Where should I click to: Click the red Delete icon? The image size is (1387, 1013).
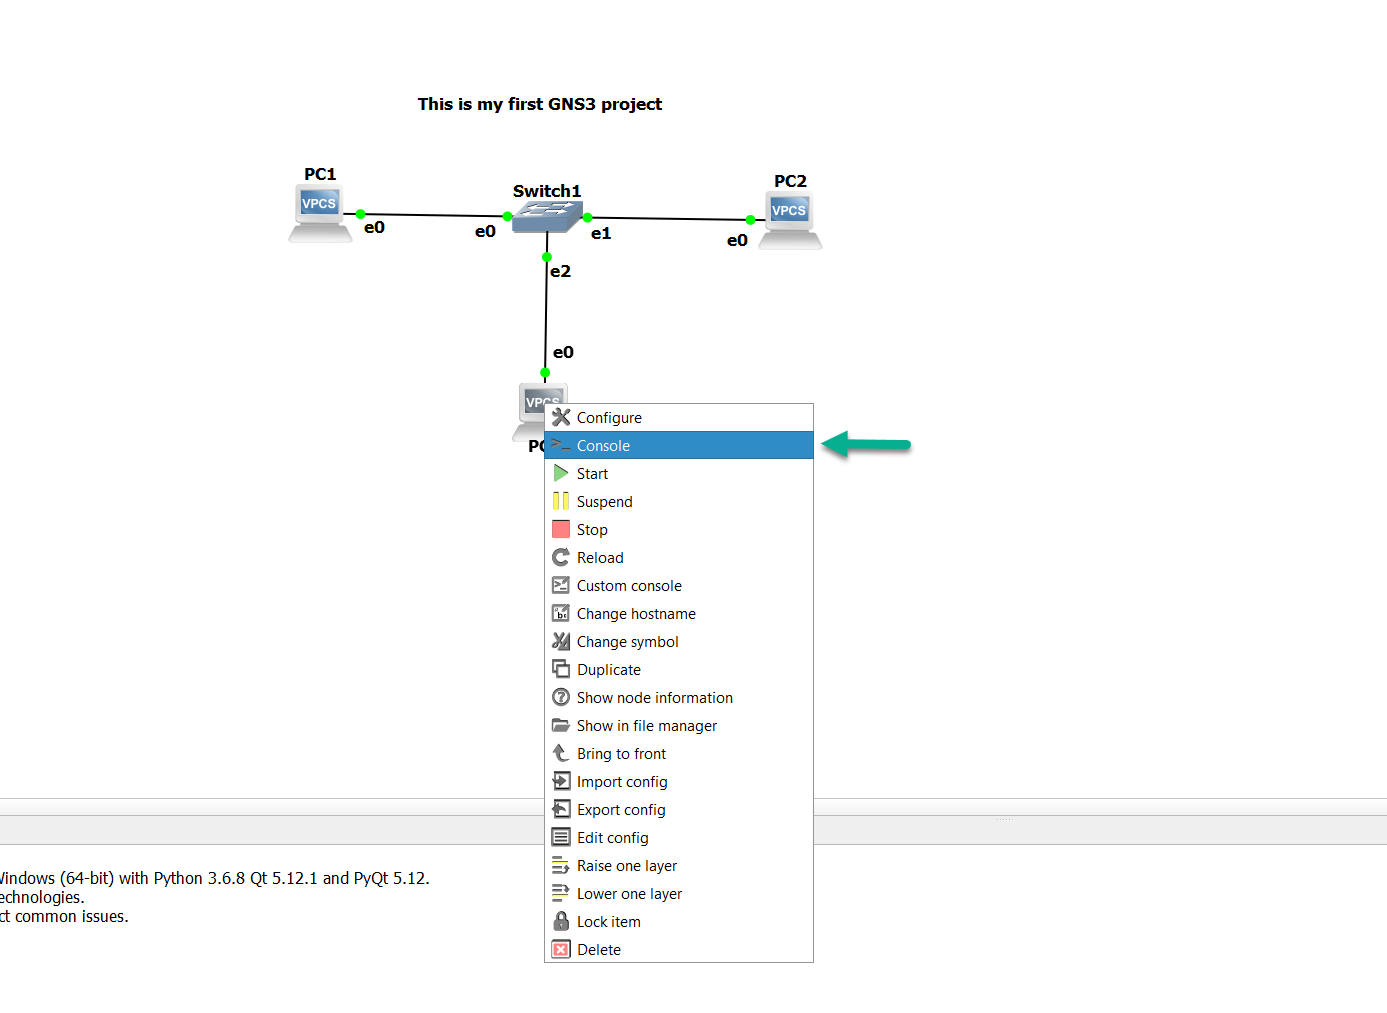tap(561, 949)
